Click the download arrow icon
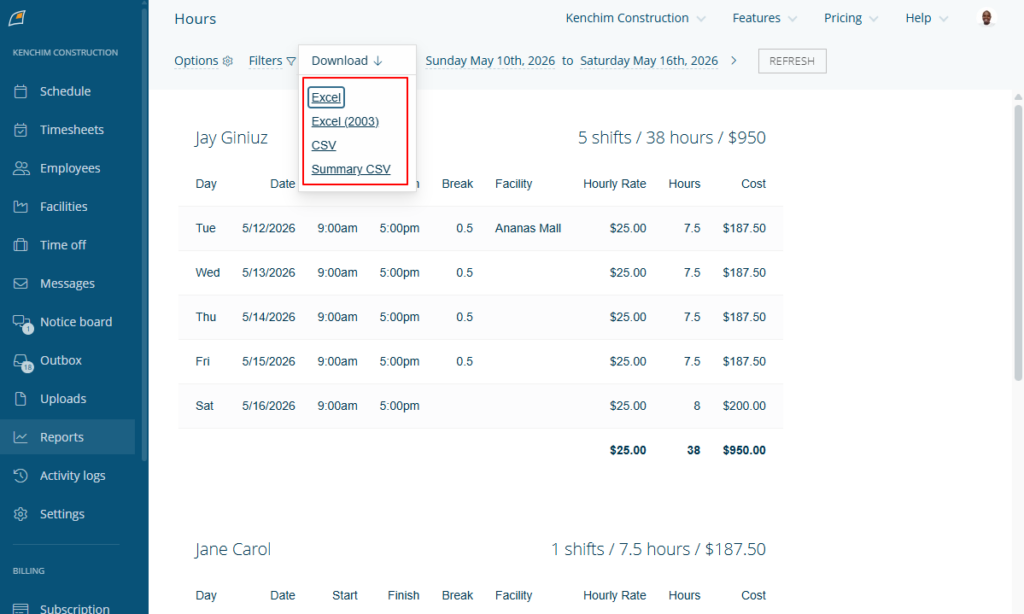This screenshot has height=614, width=1024. point(377,61)
